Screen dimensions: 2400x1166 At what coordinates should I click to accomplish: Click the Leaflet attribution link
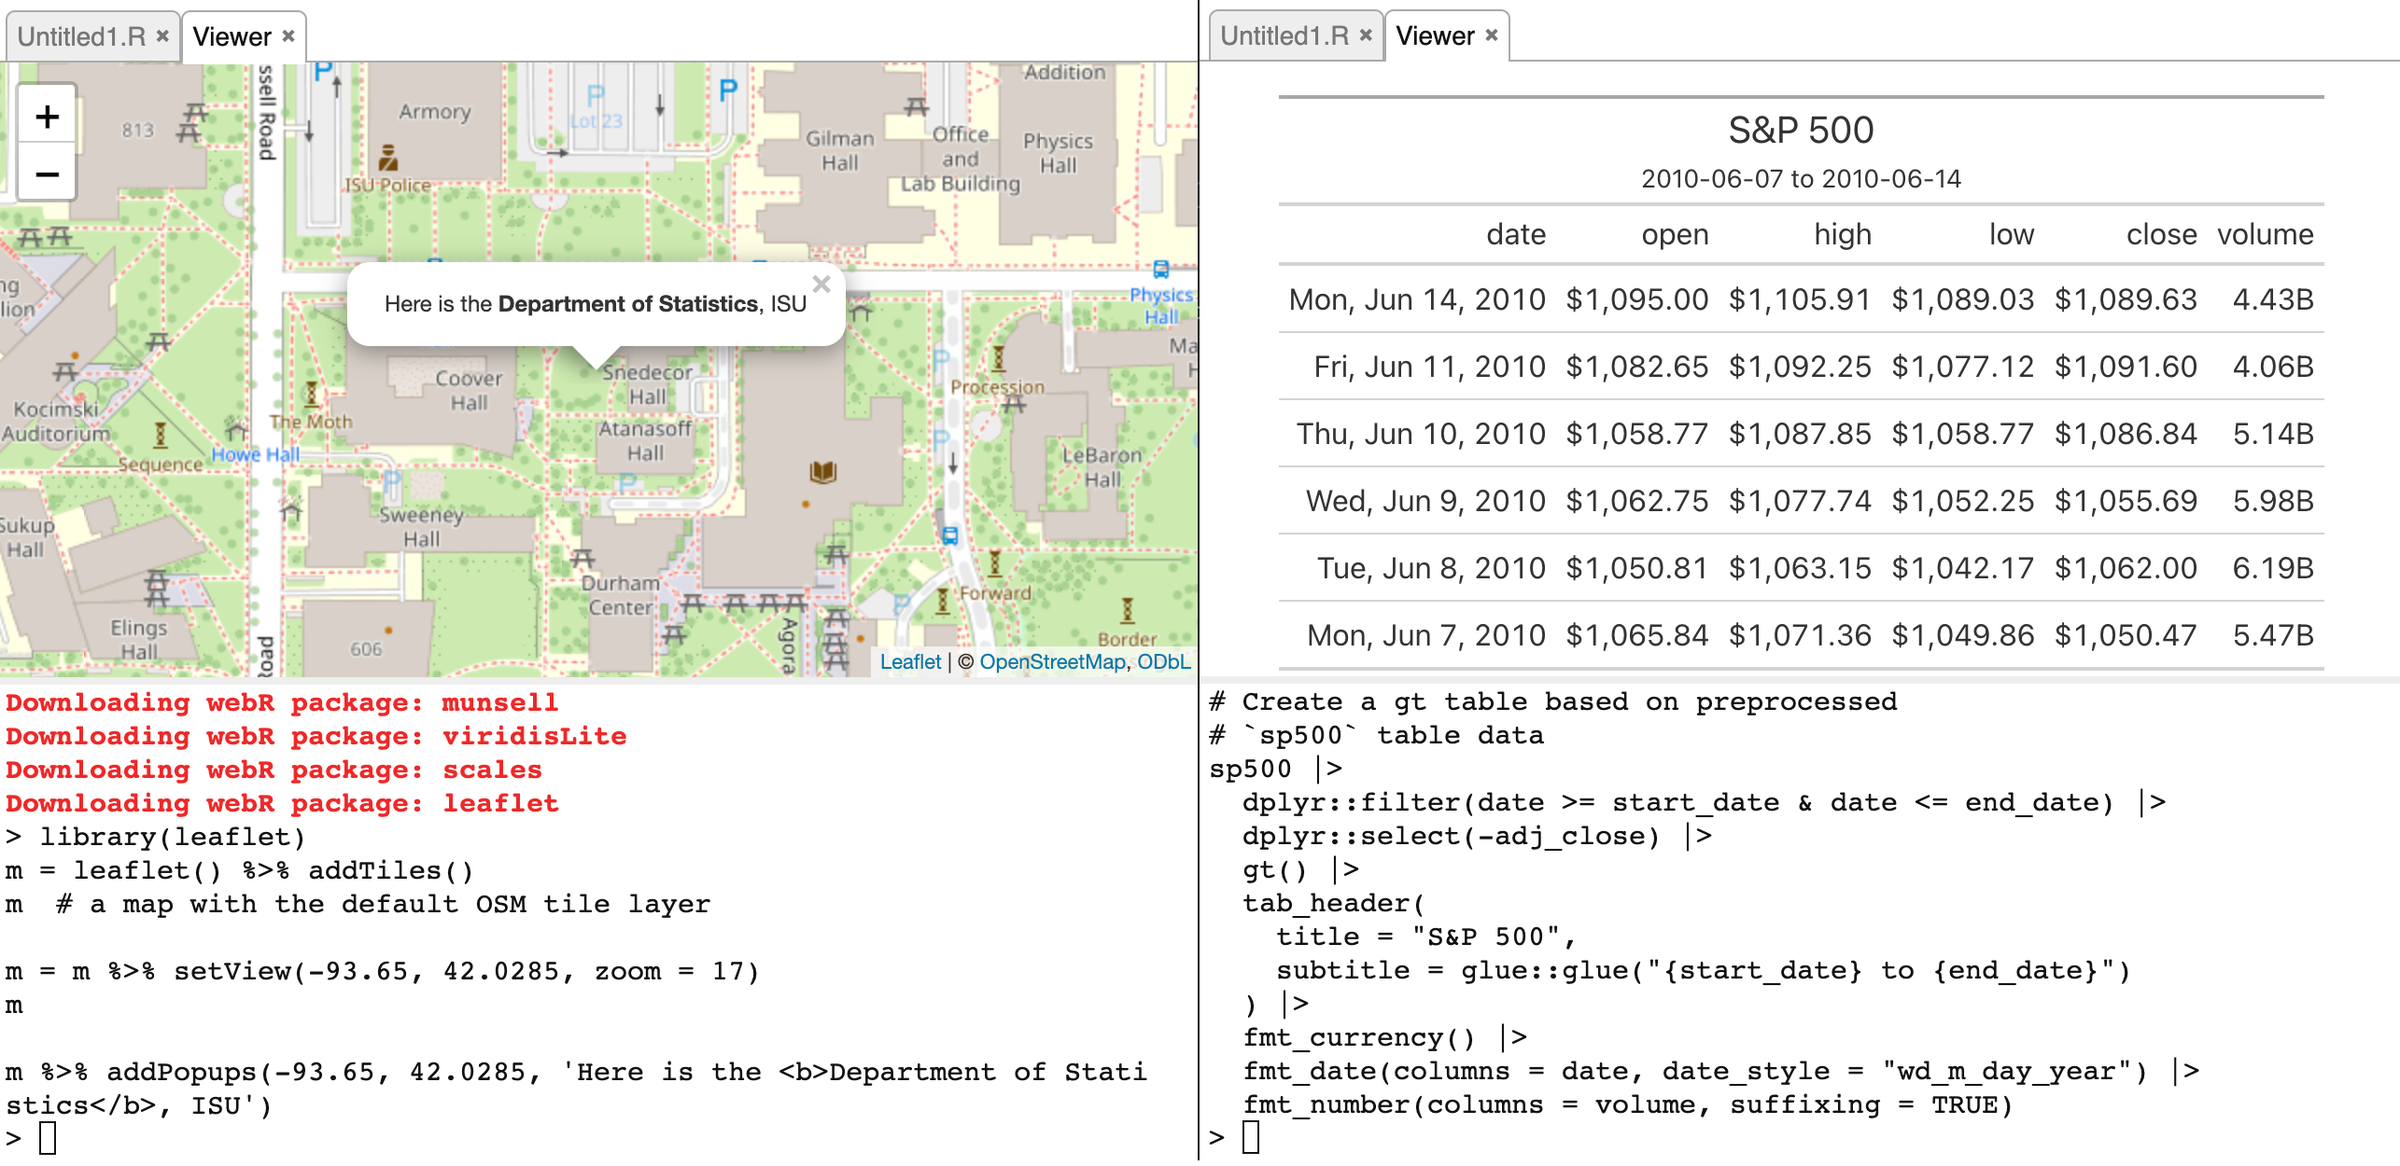[911, 661]
